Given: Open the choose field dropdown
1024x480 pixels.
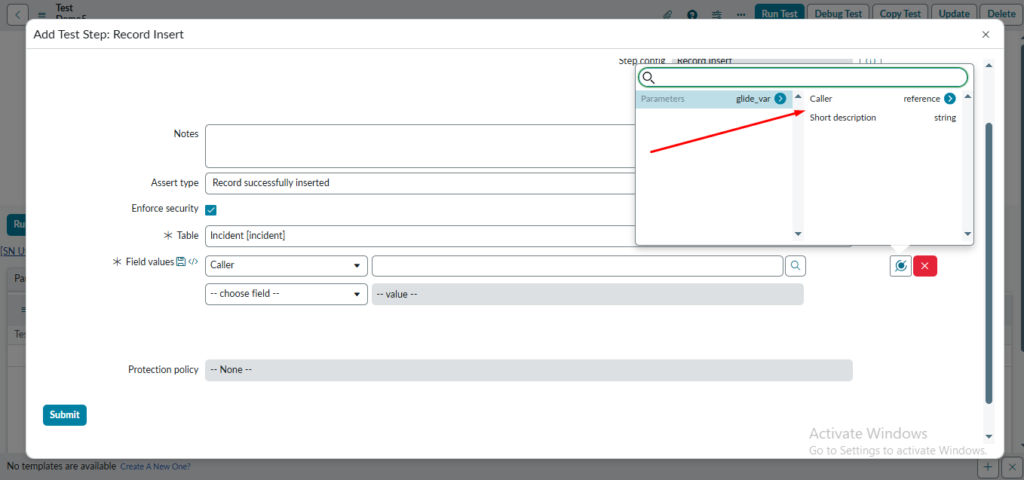Looking at the screenshot, I should (x=286, y=294).
